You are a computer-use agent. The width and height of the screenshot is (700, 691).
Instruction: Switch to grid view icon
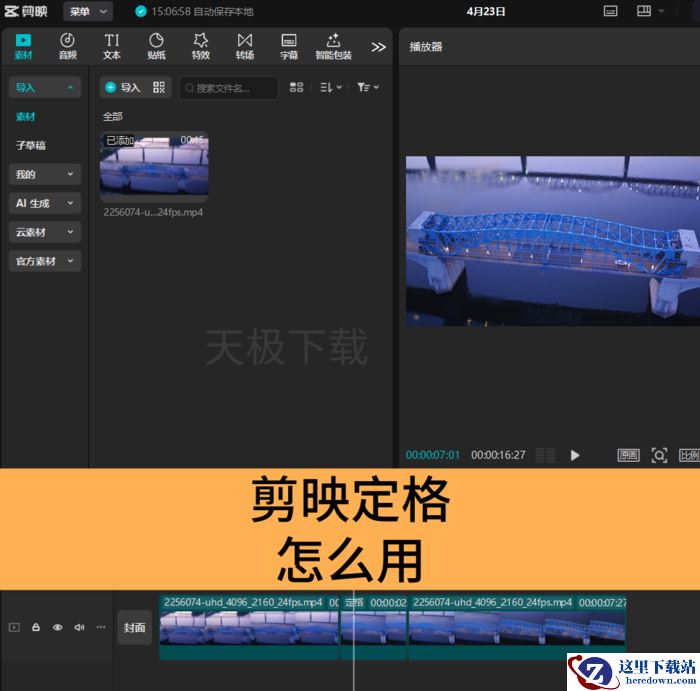coord(296,87)
